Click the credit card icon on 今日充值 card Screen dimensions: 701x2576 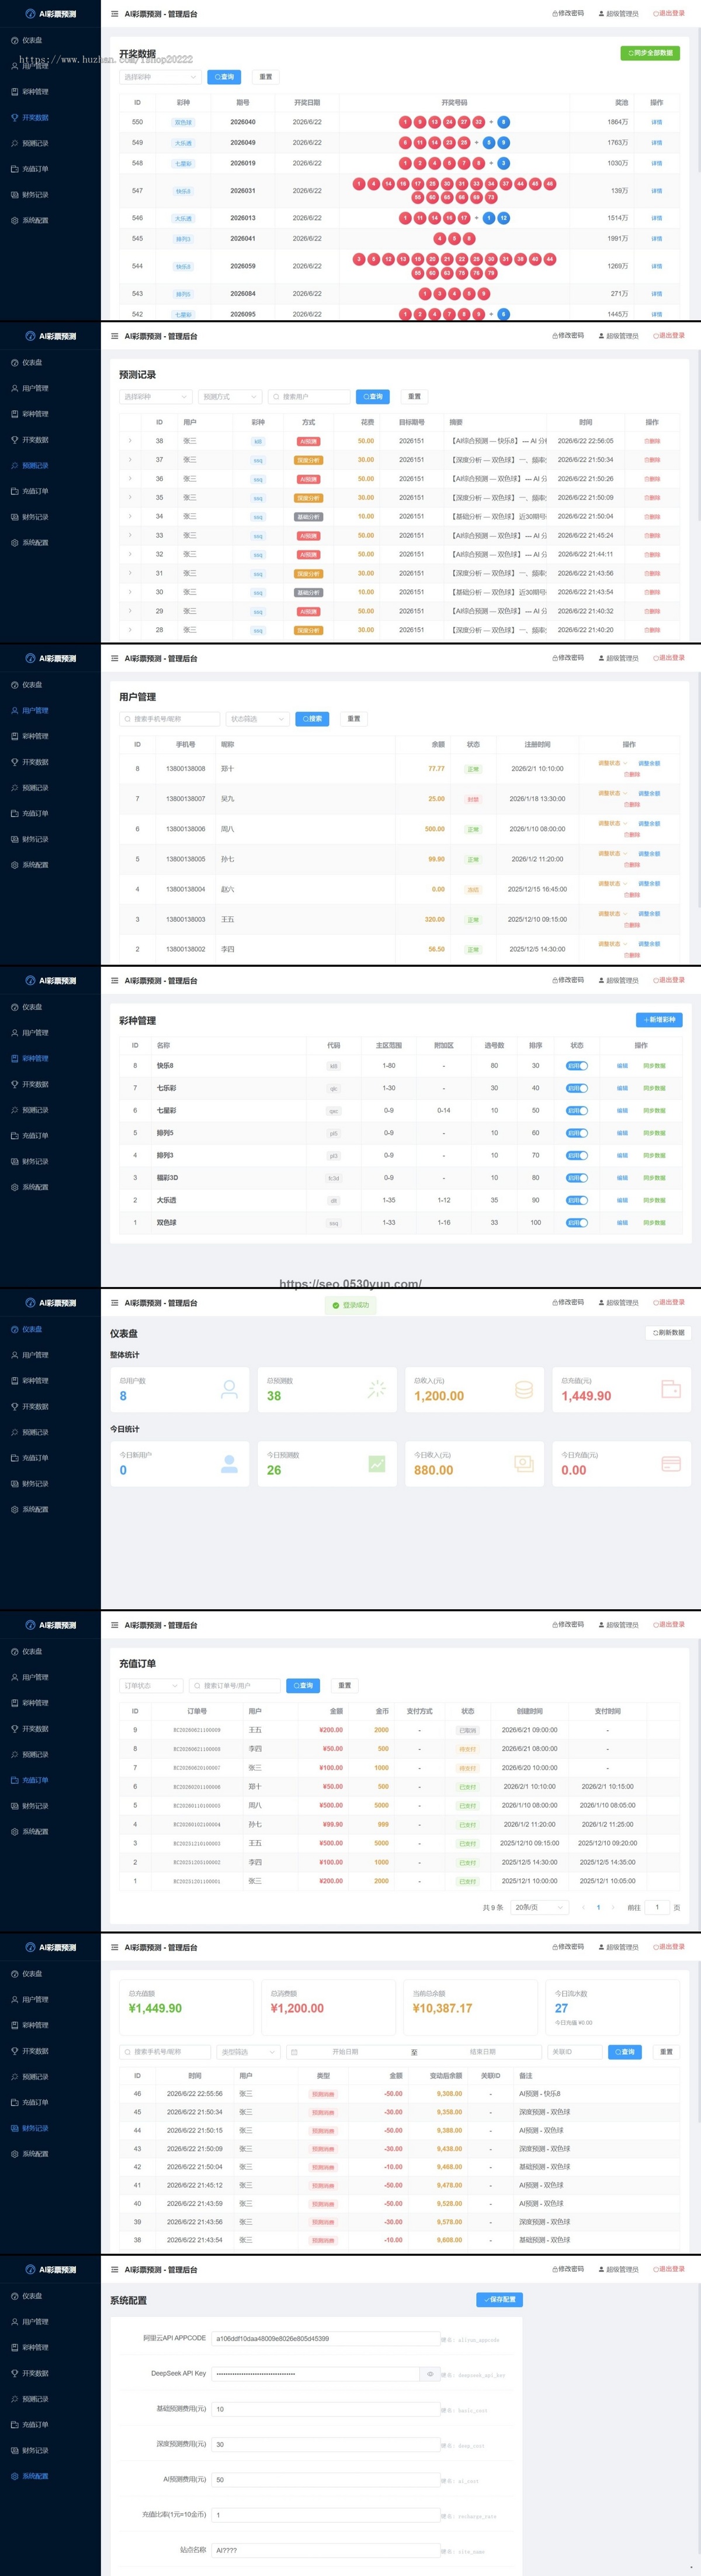[671, 1464]
